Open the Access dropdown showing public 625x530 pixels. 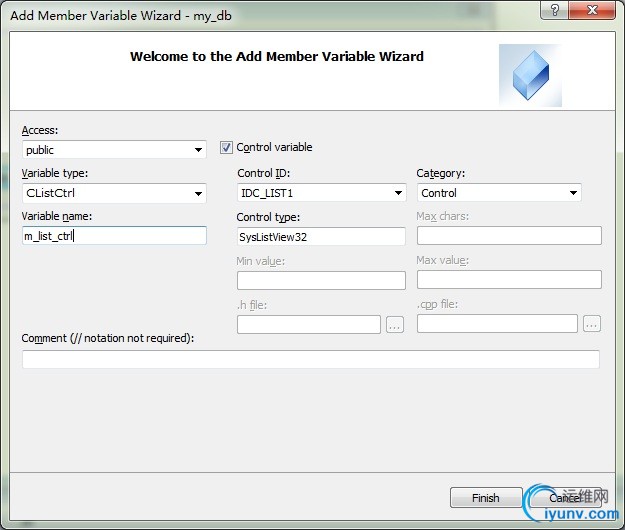(114, 150)
